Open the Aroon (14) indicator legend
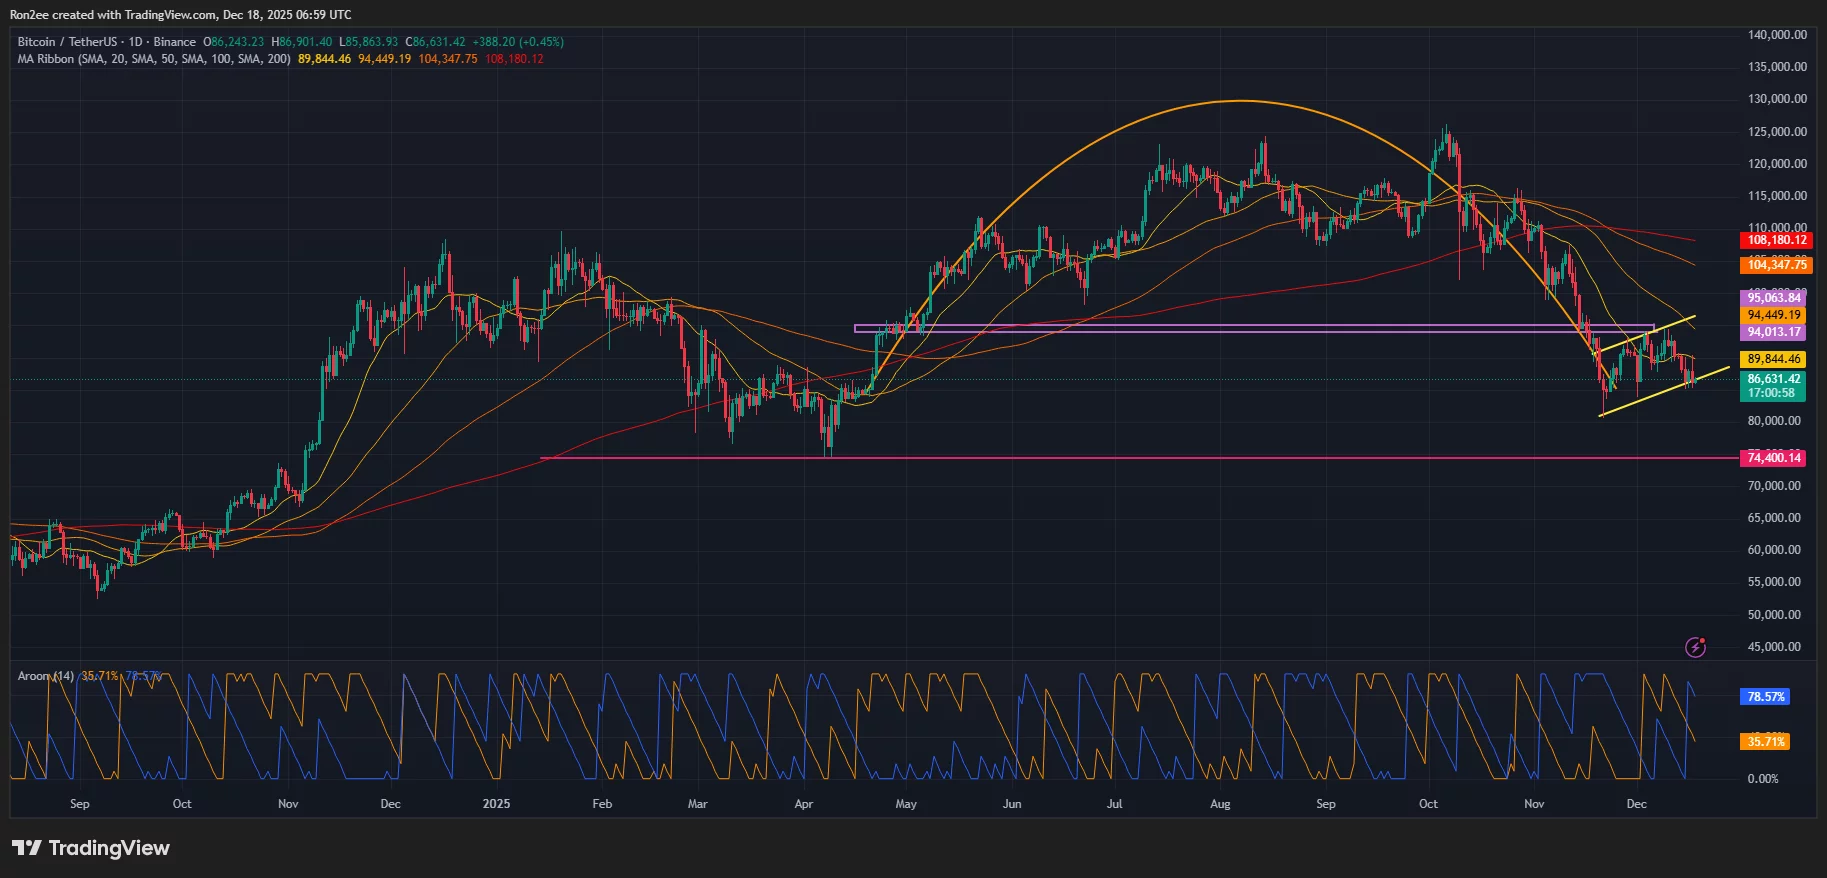Image resolution: width=1827 pixels, height=878 pixels. tap(46, 676)
